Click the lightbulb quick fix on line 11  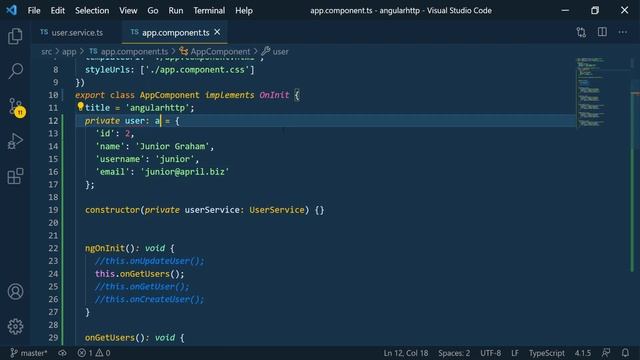(x=80, y=107)
